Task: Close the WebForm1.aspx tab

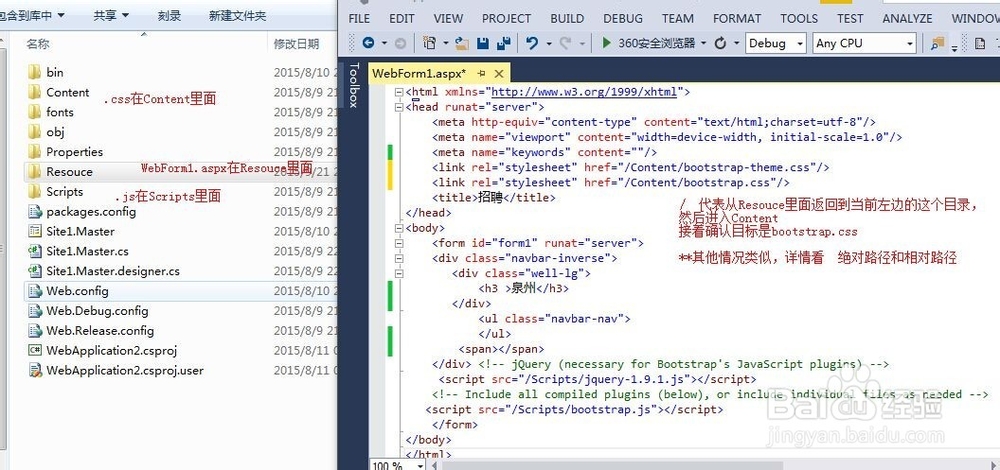Action: 499,73
